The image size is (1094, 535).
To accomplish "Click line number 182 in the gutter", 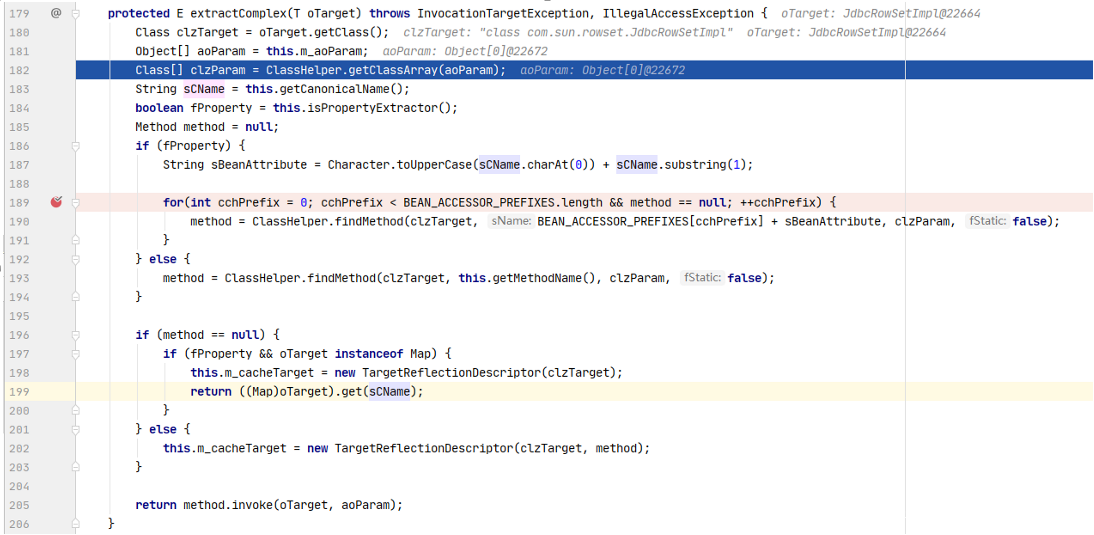I will click(x=19, y=70).
